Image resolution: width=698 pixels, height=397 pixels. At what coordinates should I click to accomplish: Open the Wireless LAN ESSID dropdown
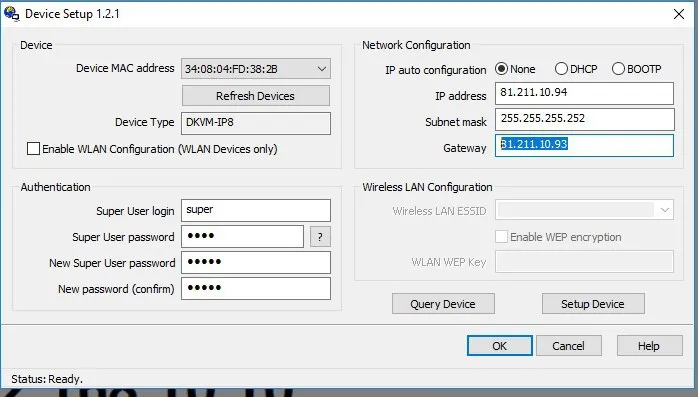click(584, 210)
